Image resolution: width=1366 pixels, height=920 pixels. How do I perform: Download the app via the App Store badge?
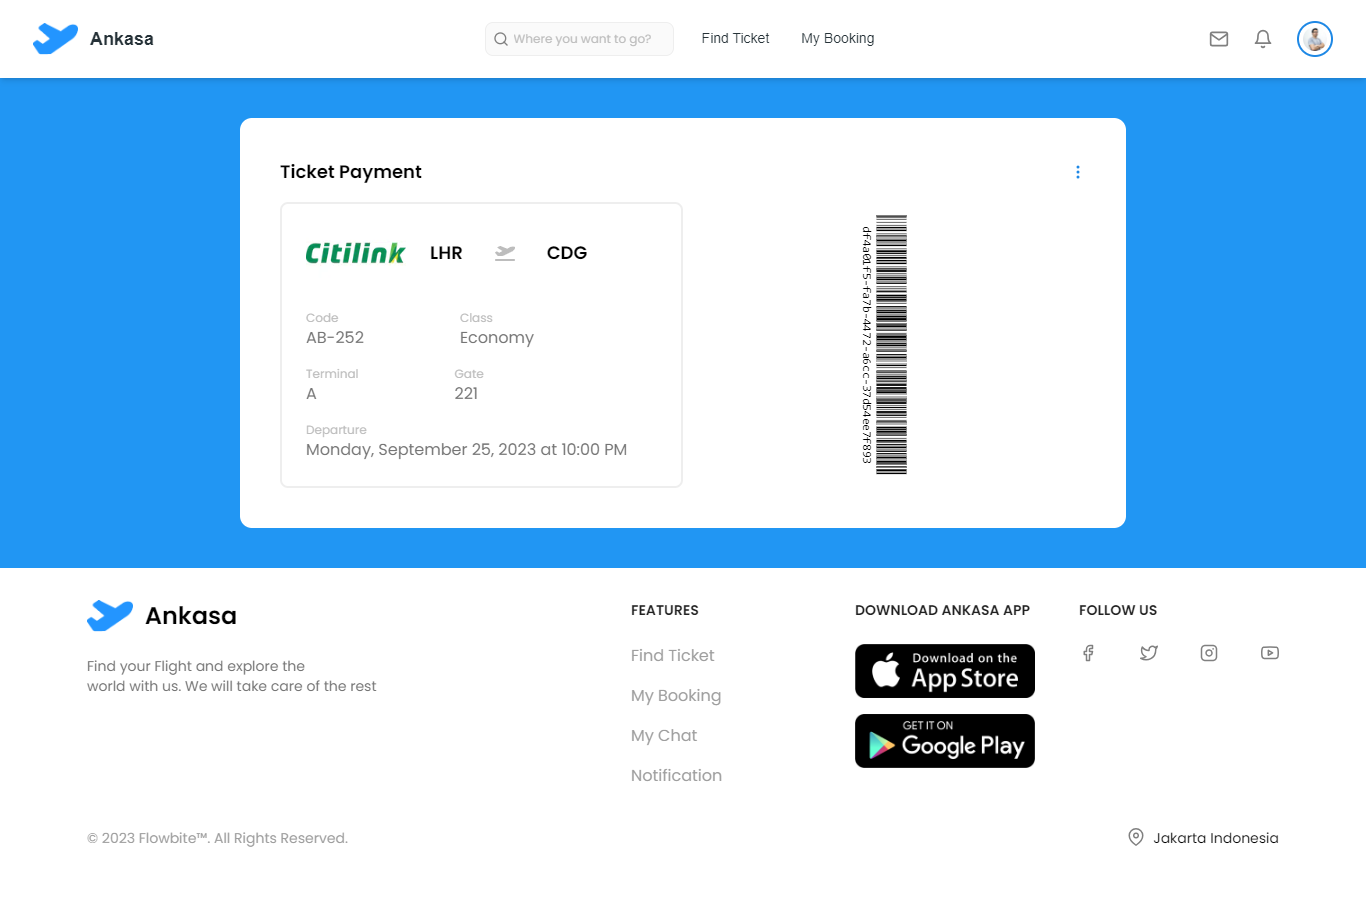(944, 670)
